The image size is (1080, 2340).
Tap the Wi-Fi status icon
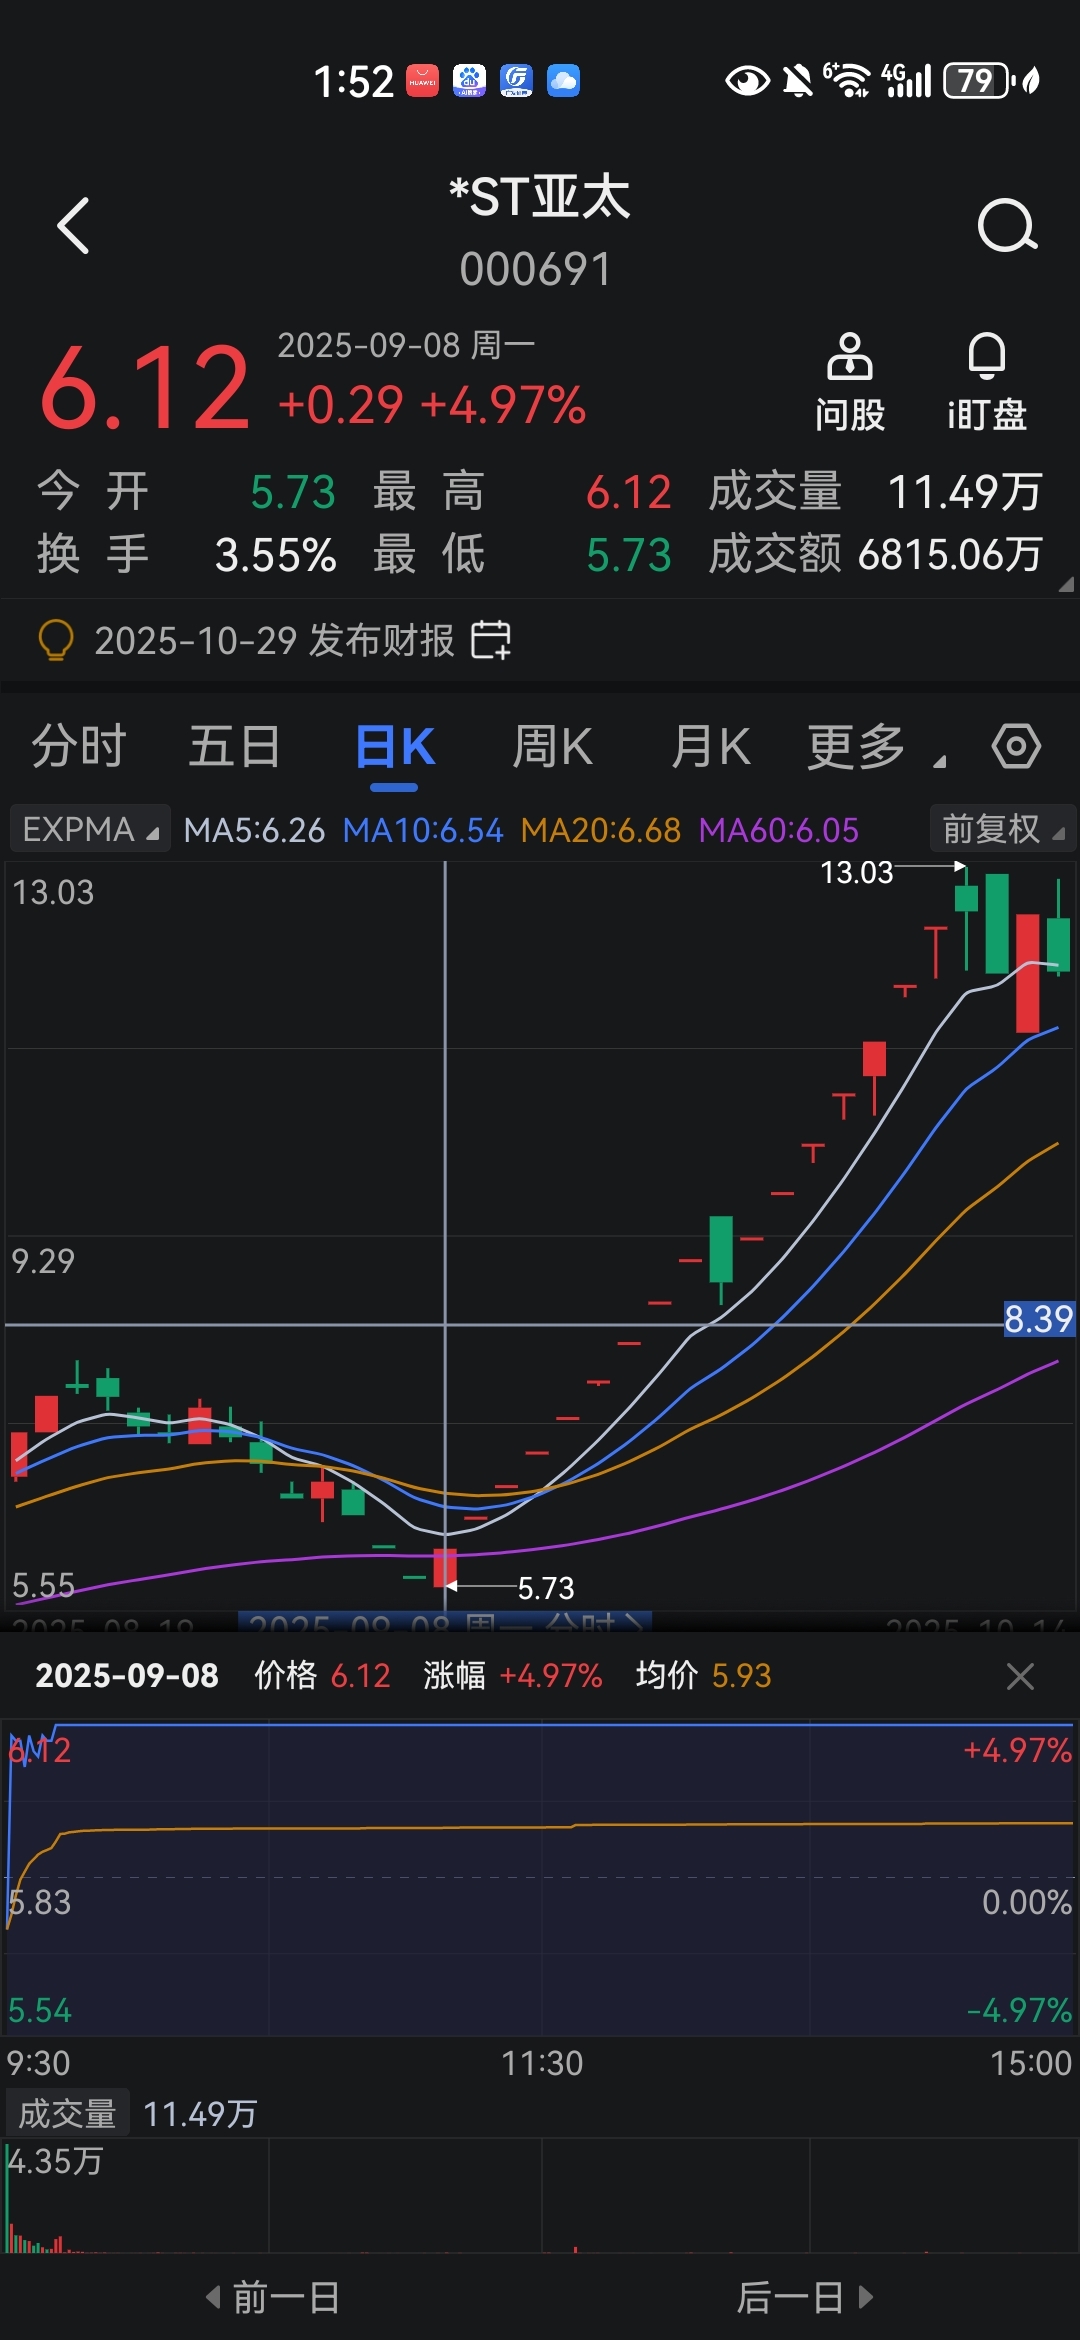point(847,80)
